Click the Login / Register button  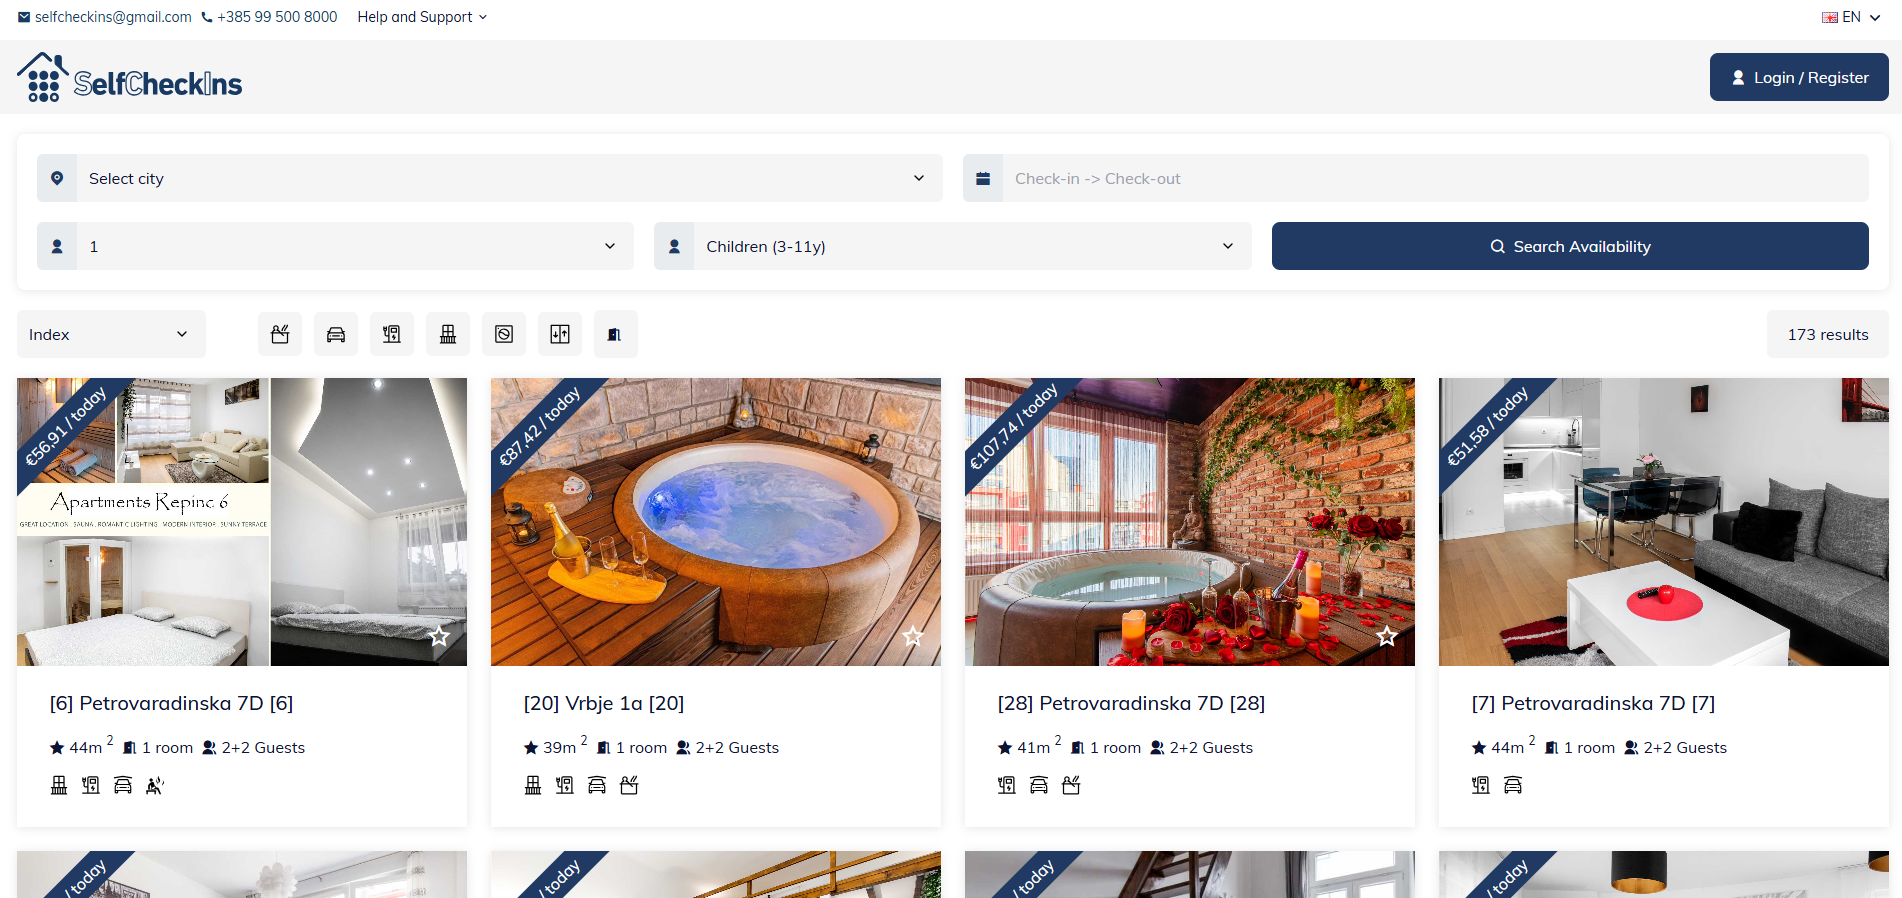click(x=1798, y=77)
